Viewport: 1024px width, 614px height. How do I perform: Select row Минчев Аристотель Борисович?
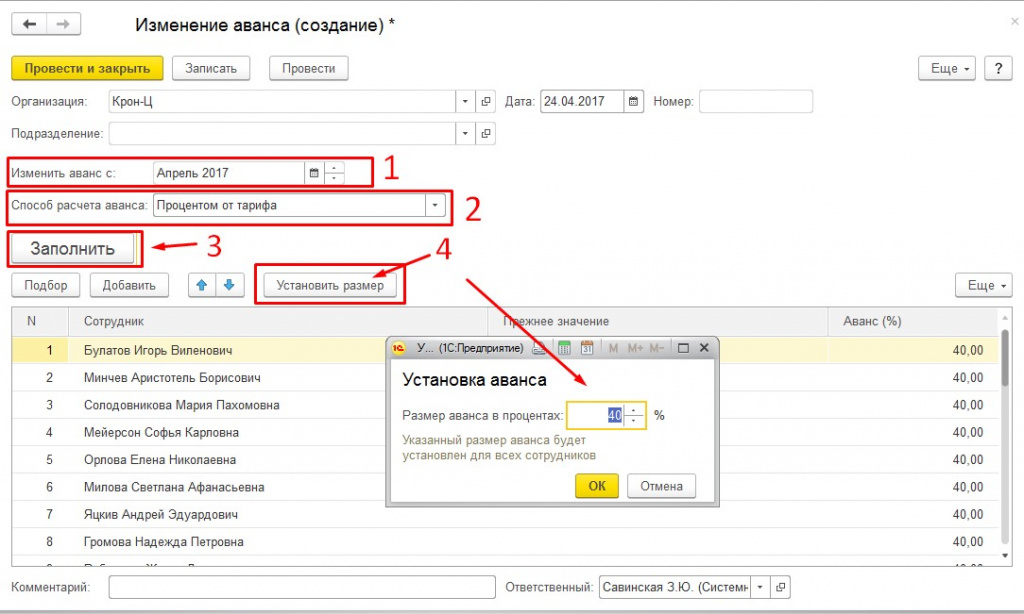pos(505,378)
